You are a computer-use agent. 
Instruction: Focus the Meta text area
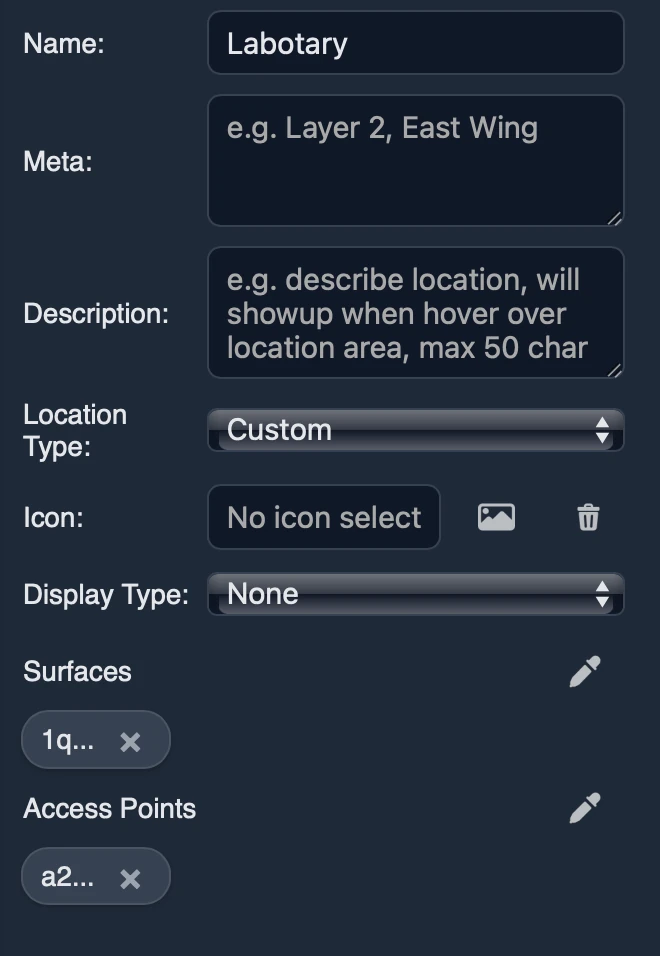(x=415, y=160)
